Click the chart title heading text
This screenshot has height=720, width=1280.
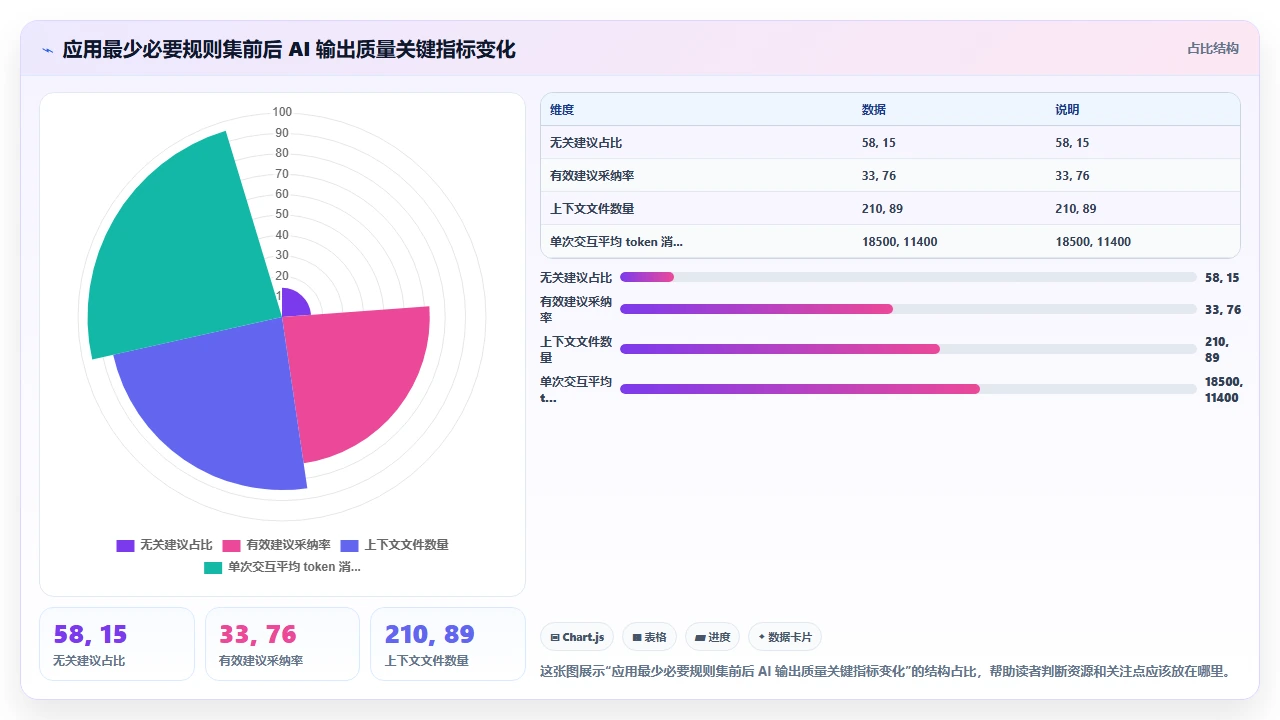point(289,49)
